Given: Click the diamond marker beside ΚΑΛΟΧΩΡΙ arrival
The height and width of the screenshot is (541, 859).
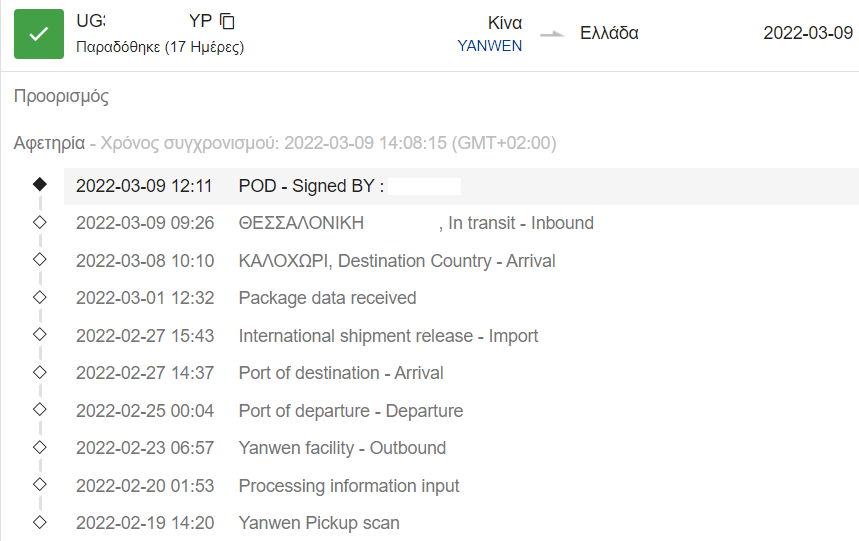Looking at the screenshot, I should point(39,259).
